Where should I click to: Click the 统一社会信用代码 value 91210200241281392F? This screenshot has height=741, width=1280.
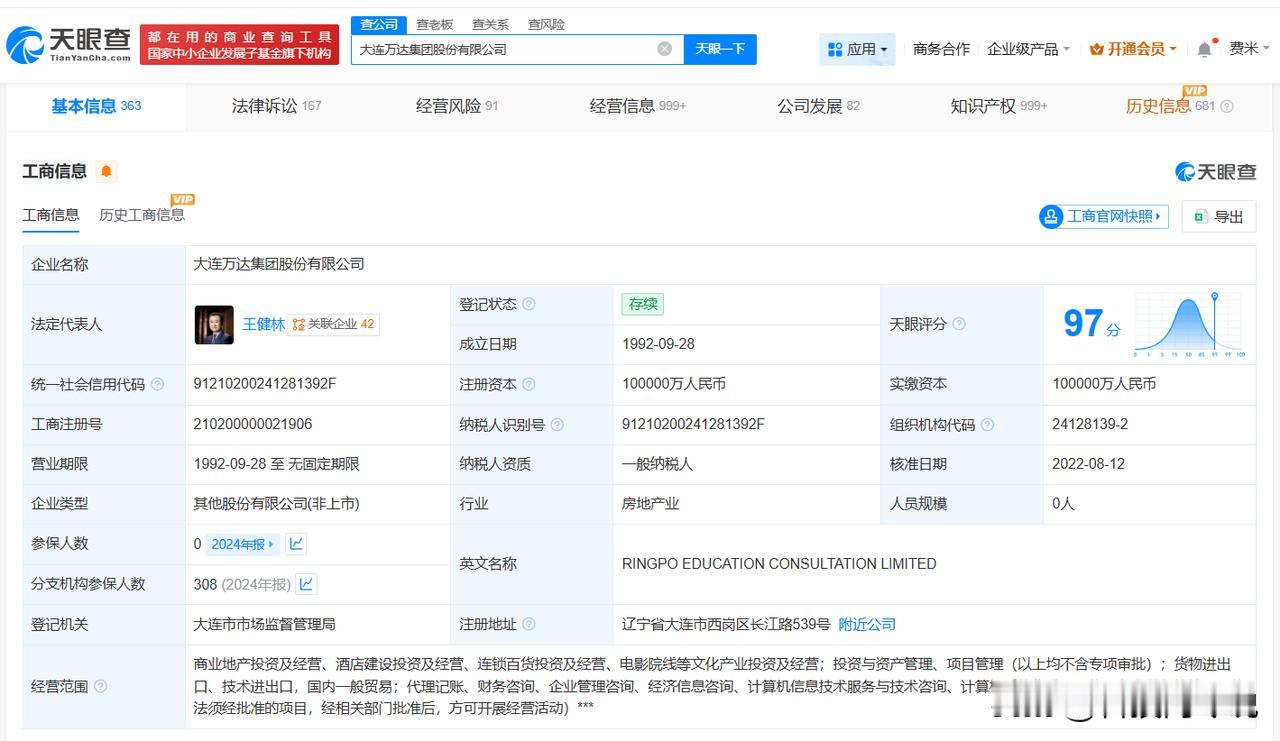(265, 384)
